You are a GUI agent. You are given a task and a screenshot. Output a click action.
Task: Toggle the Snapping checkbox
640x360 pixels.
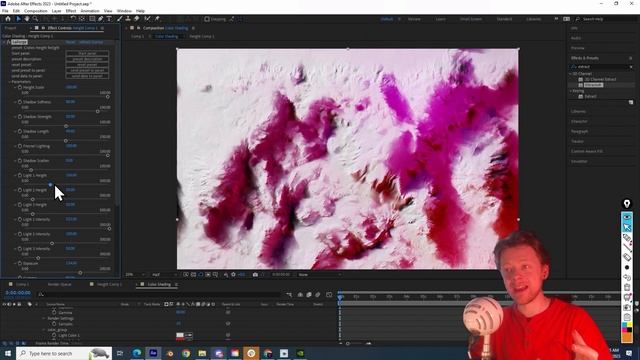click(207, 19)
